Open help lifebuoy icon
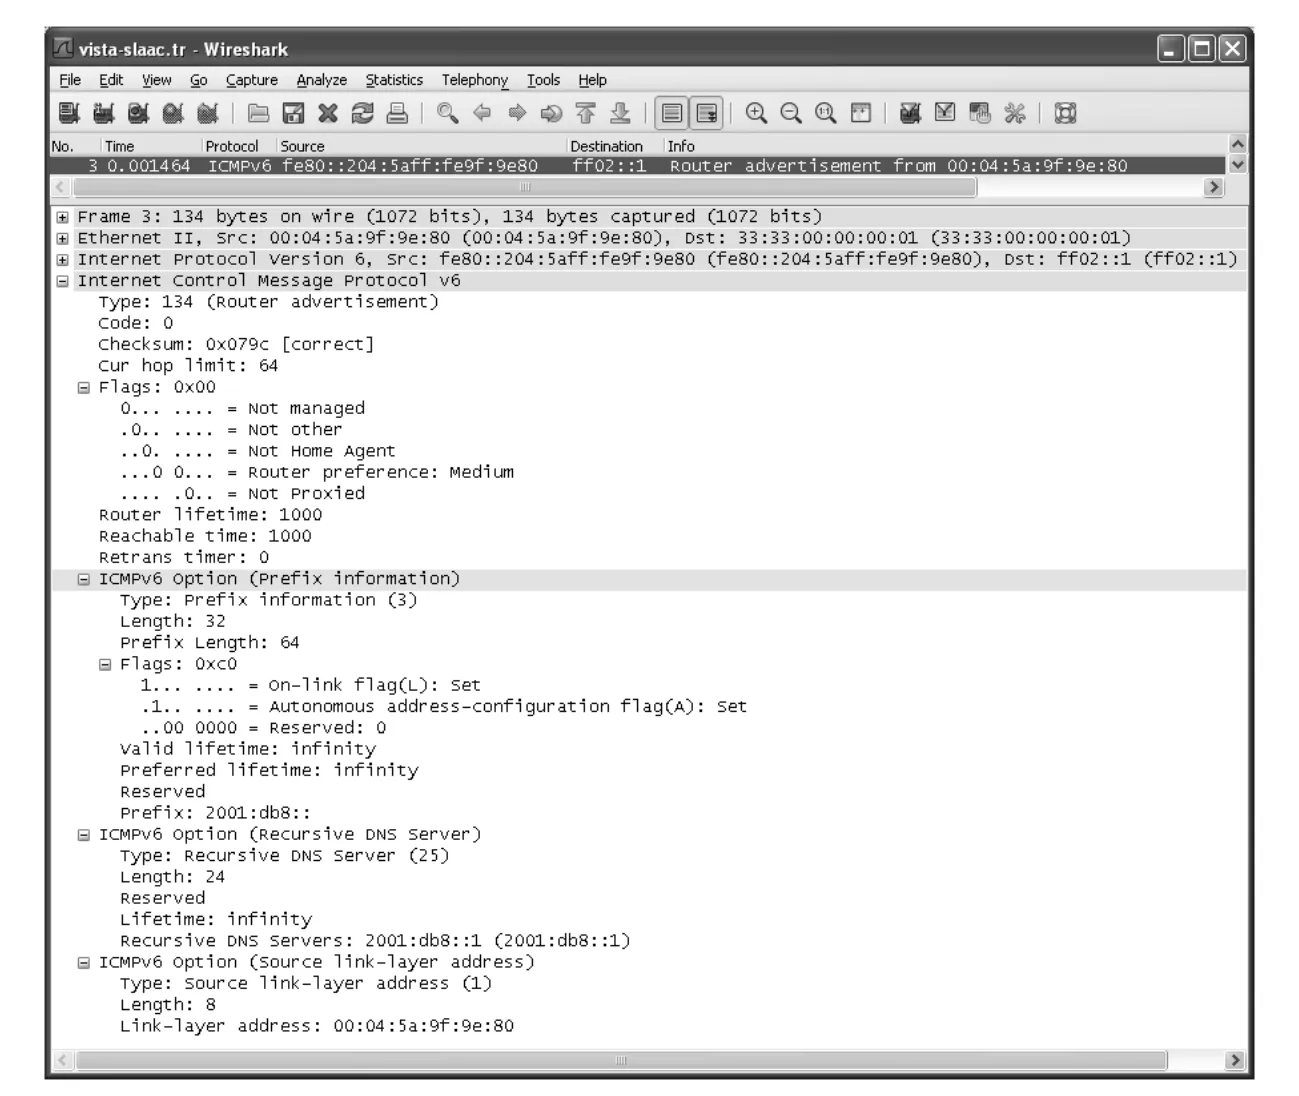Viewport: 1299px width, 1096px height. [x=1066, y=114]
